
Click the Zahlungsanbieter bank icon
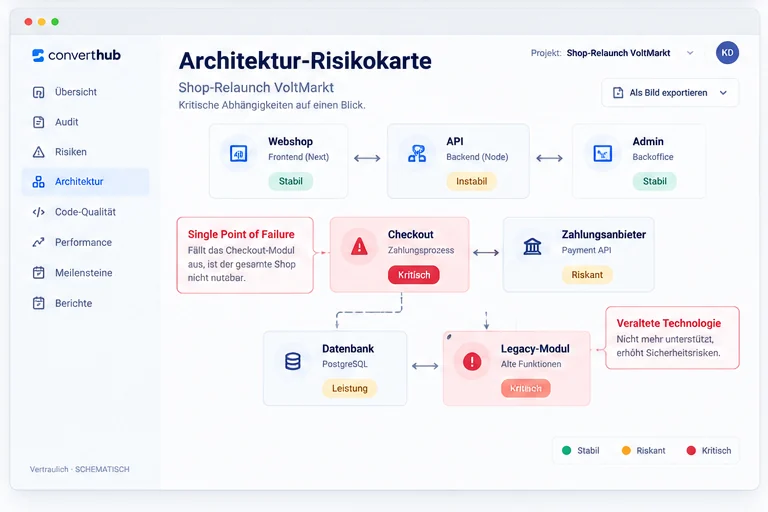point(532,246)
